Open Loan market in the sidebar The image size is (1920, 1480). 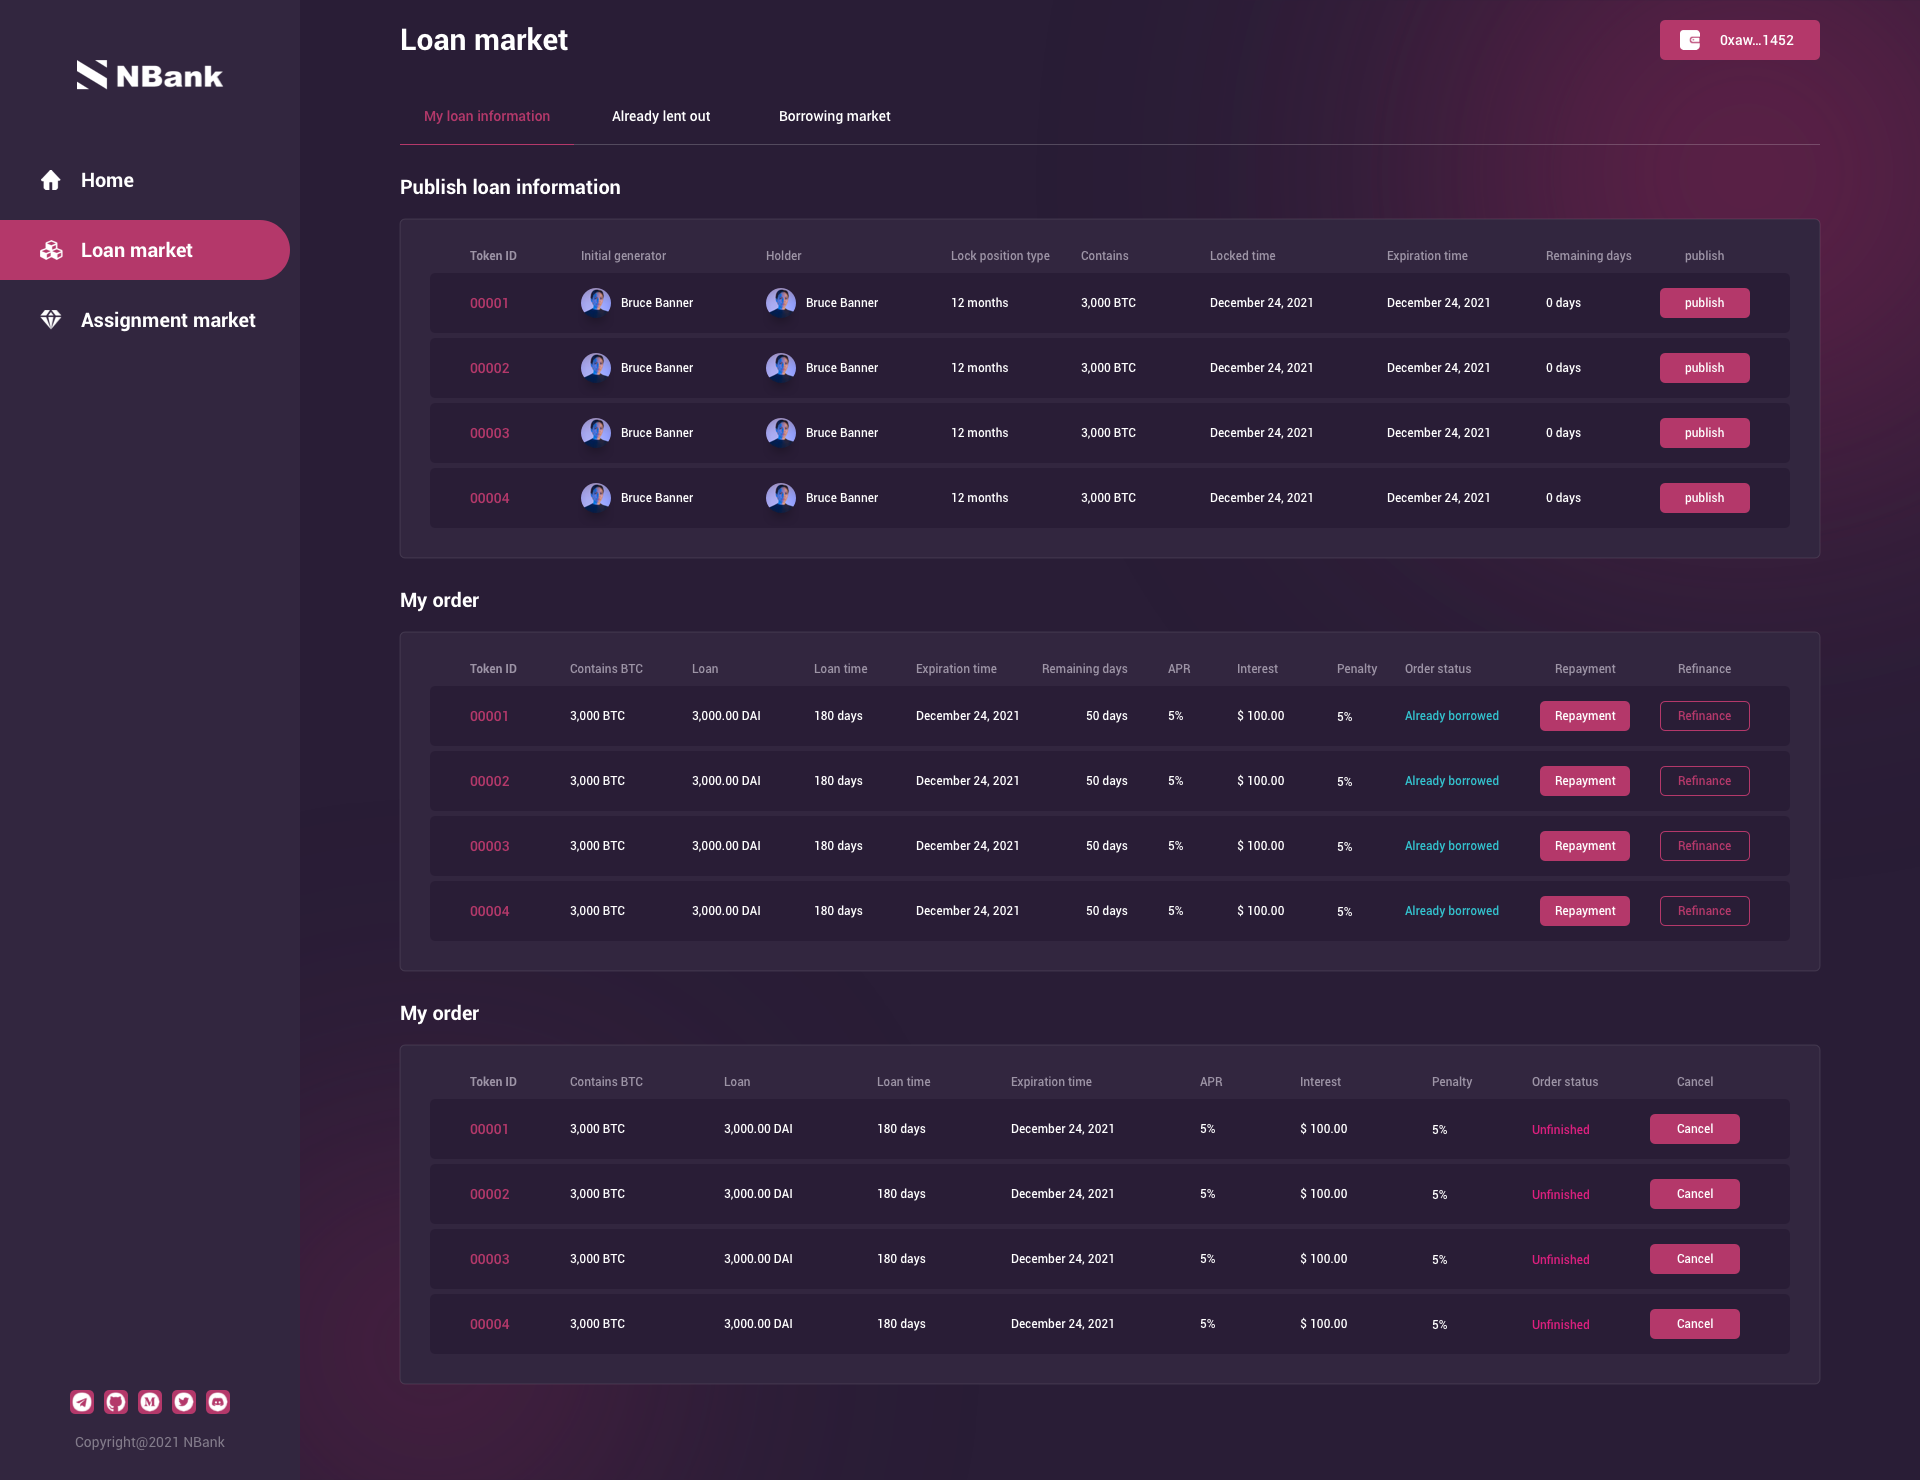pos(137,250)
